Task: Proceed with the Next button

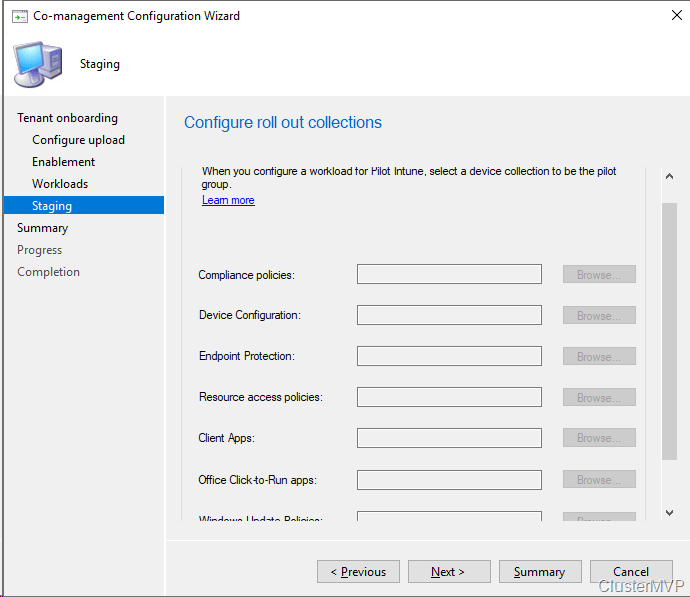Action: click(x=449, y=571)
